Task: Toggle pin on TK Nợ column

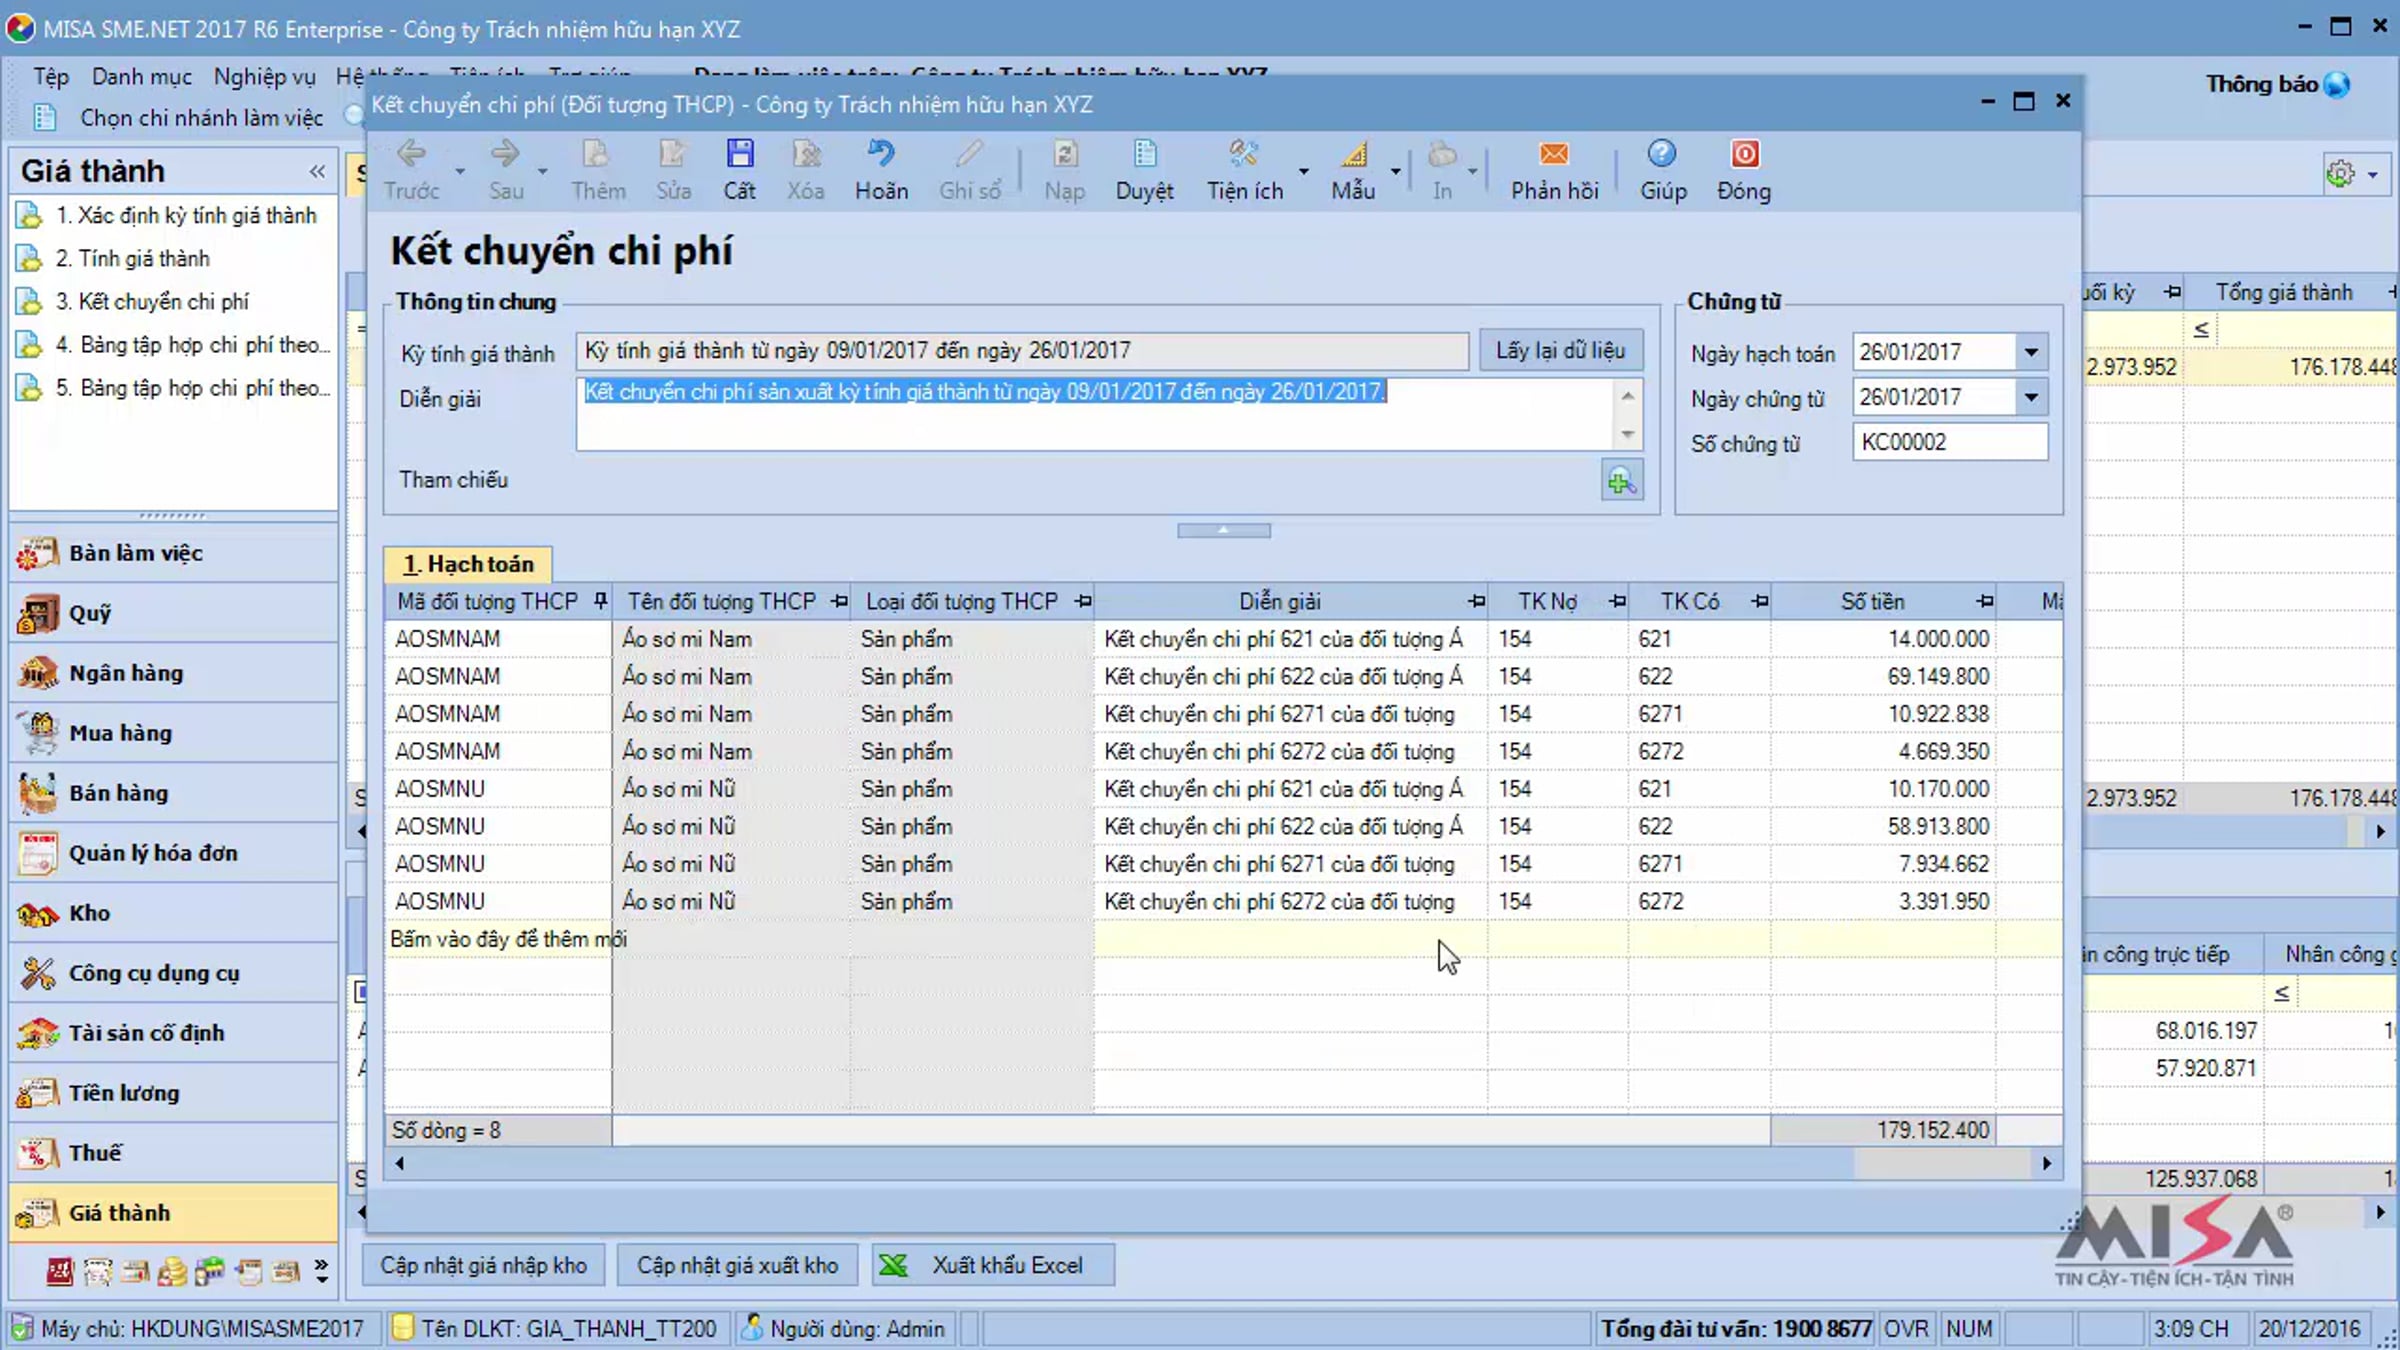Action: [x=1617, y=601]
